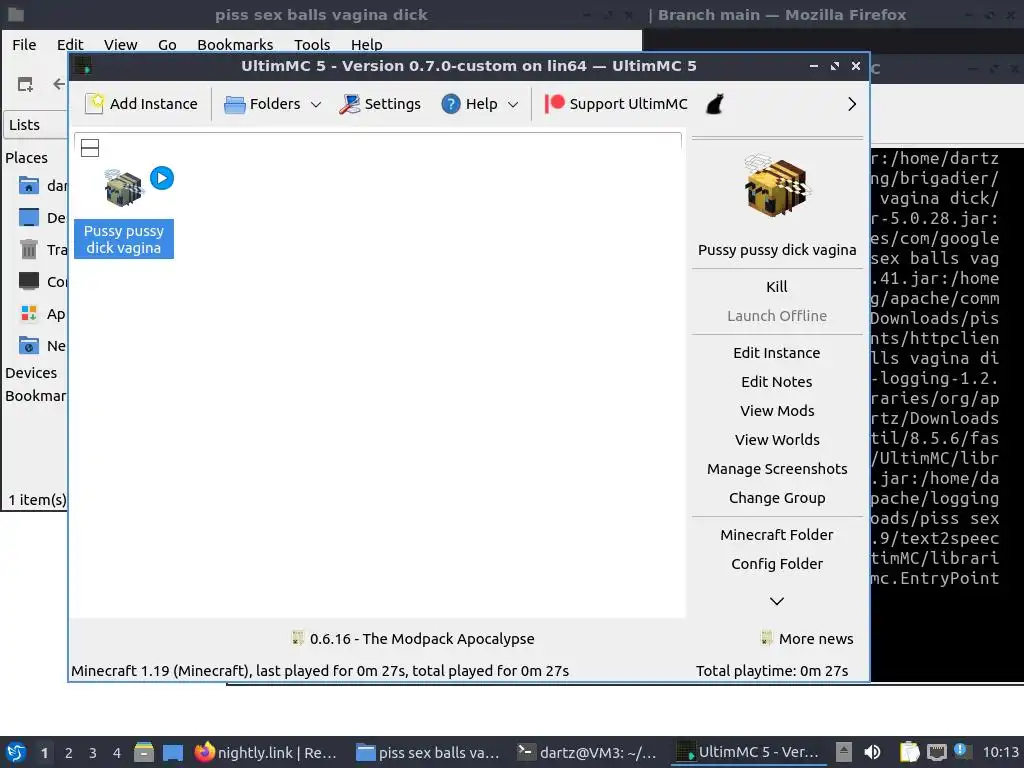Click the More news button
The height and width of the screenshot is (768, 1024).
(x=807, y=639)
